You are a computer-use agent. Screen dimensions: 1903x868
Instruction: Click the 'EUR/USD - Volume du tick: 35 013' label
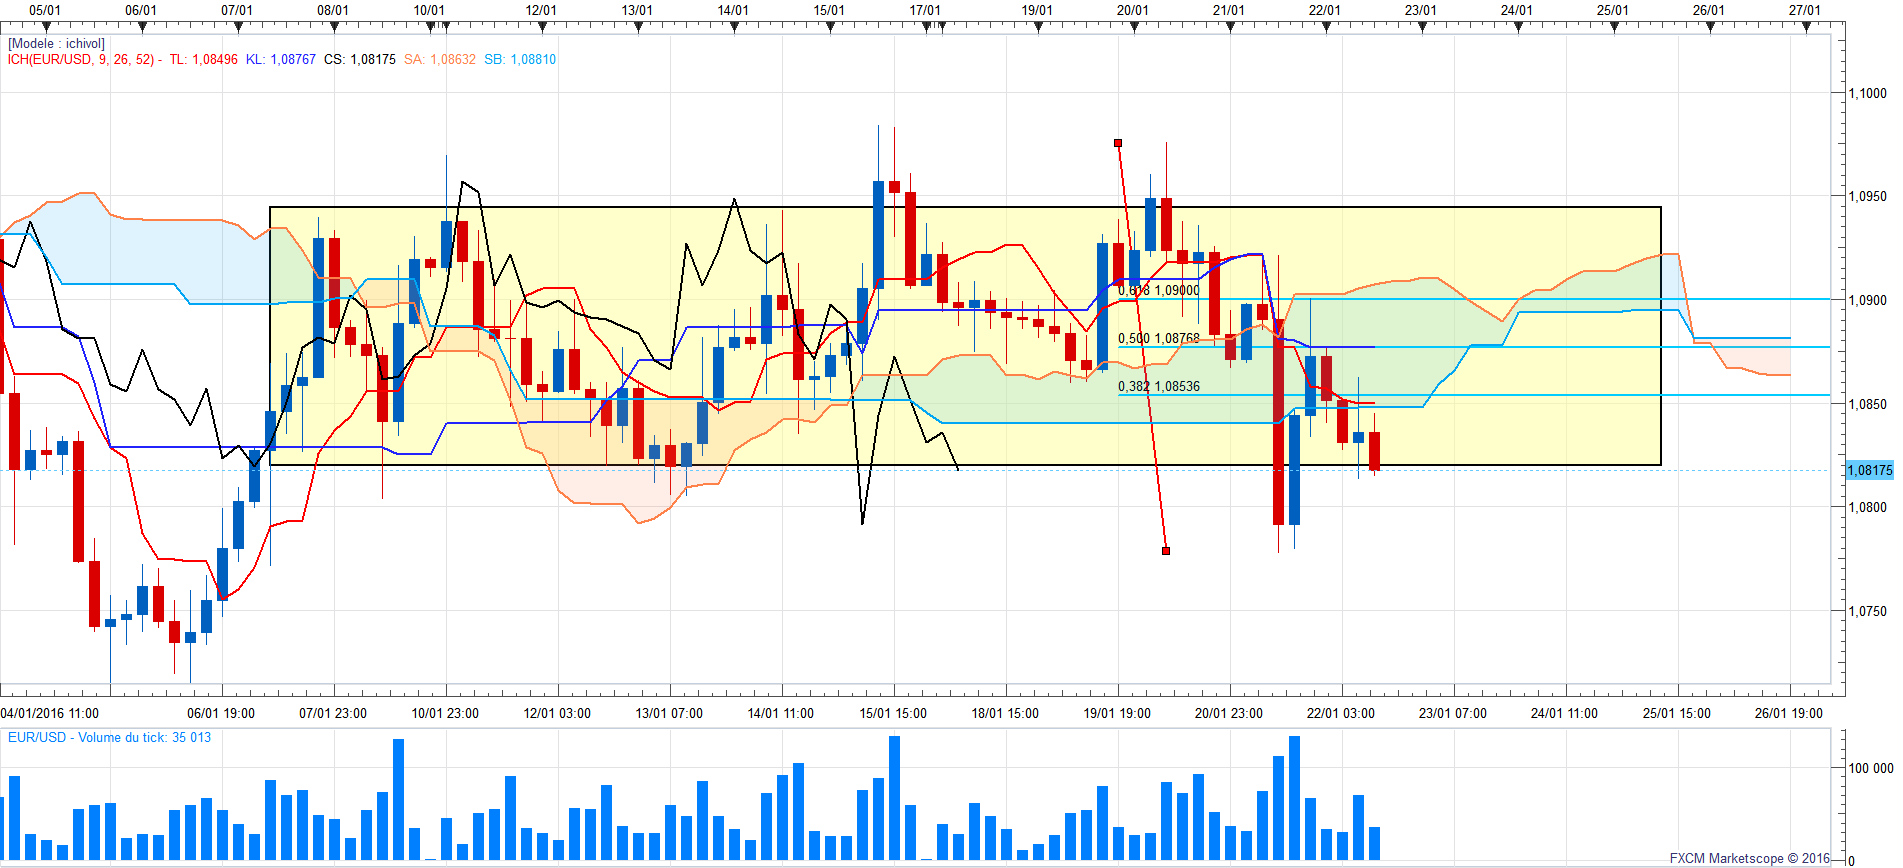pos(110,738)
